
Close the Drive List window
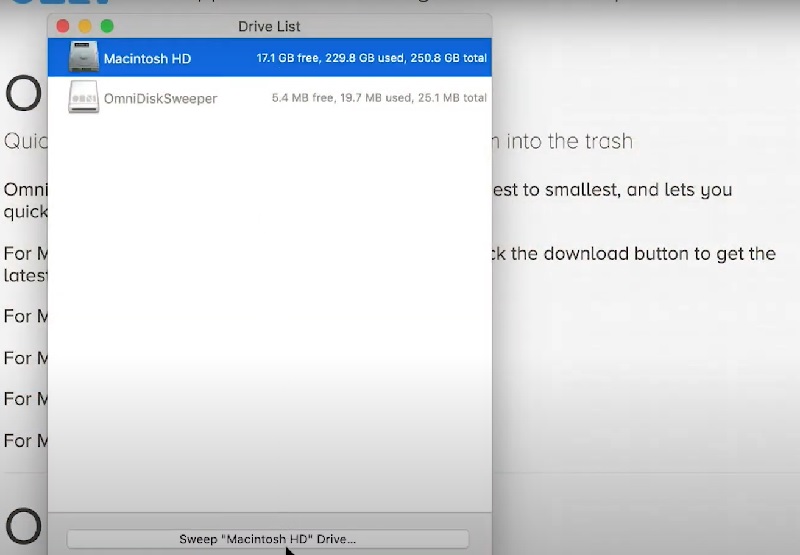[x=63, y=26]
